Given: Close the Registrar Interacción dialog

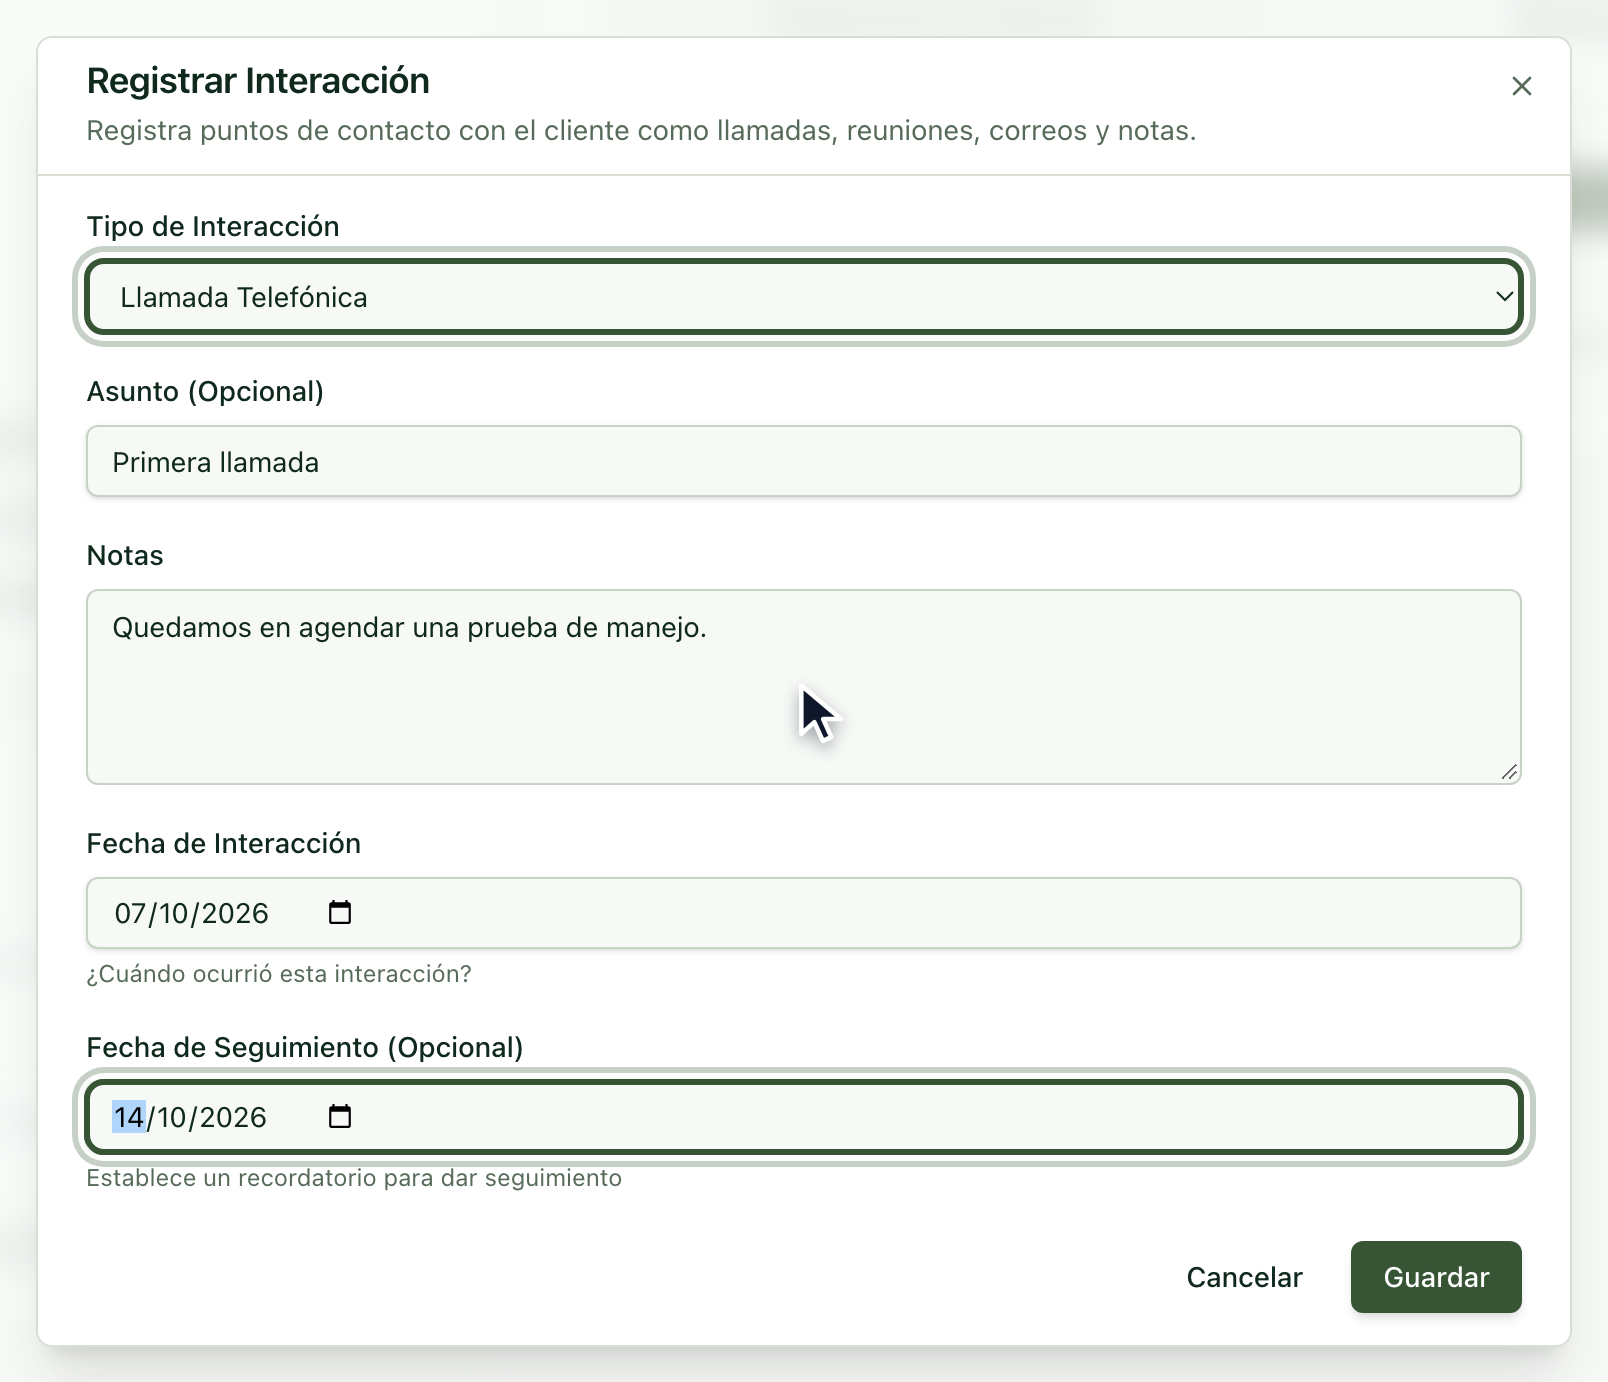Looking at the screenshot, I should click(x=1521, y=86).
